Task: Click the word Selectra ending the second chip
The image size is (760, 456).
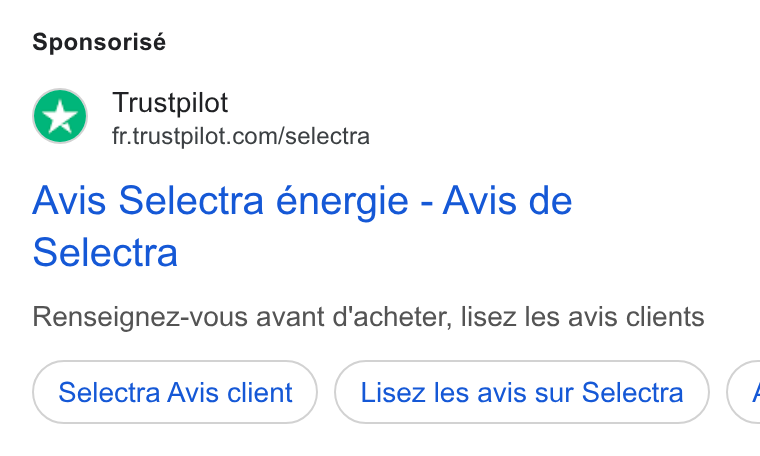Action: [633, 393]
